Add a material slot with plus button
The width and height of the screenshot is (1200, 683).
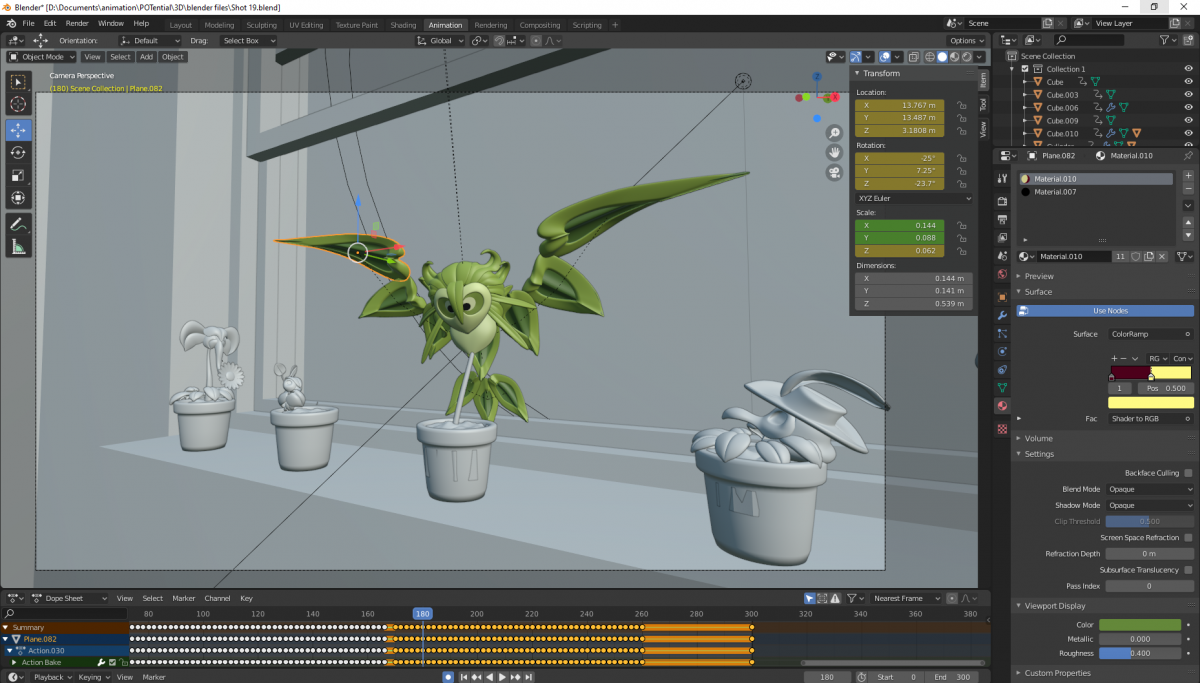pos(1188,176)
